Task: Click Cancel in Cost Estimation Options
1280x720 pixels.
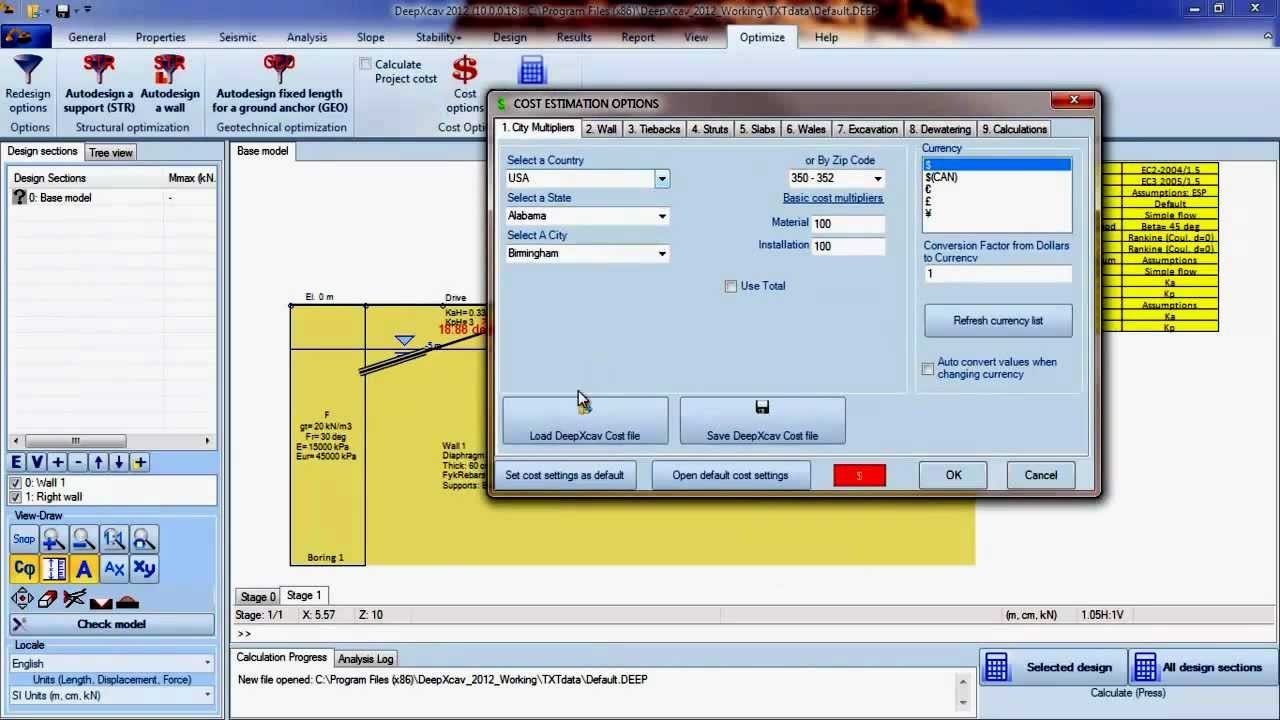Action: pos(1040,475)
